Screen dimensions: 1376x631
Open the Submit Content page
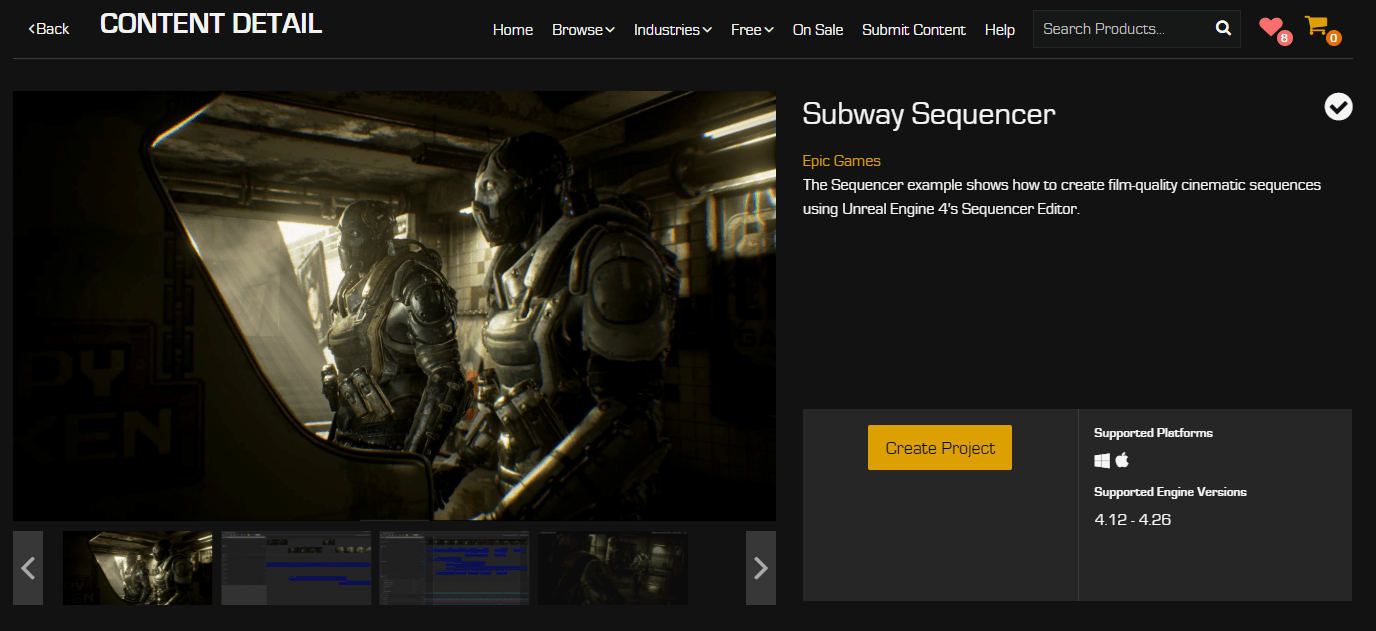point(914,30)
